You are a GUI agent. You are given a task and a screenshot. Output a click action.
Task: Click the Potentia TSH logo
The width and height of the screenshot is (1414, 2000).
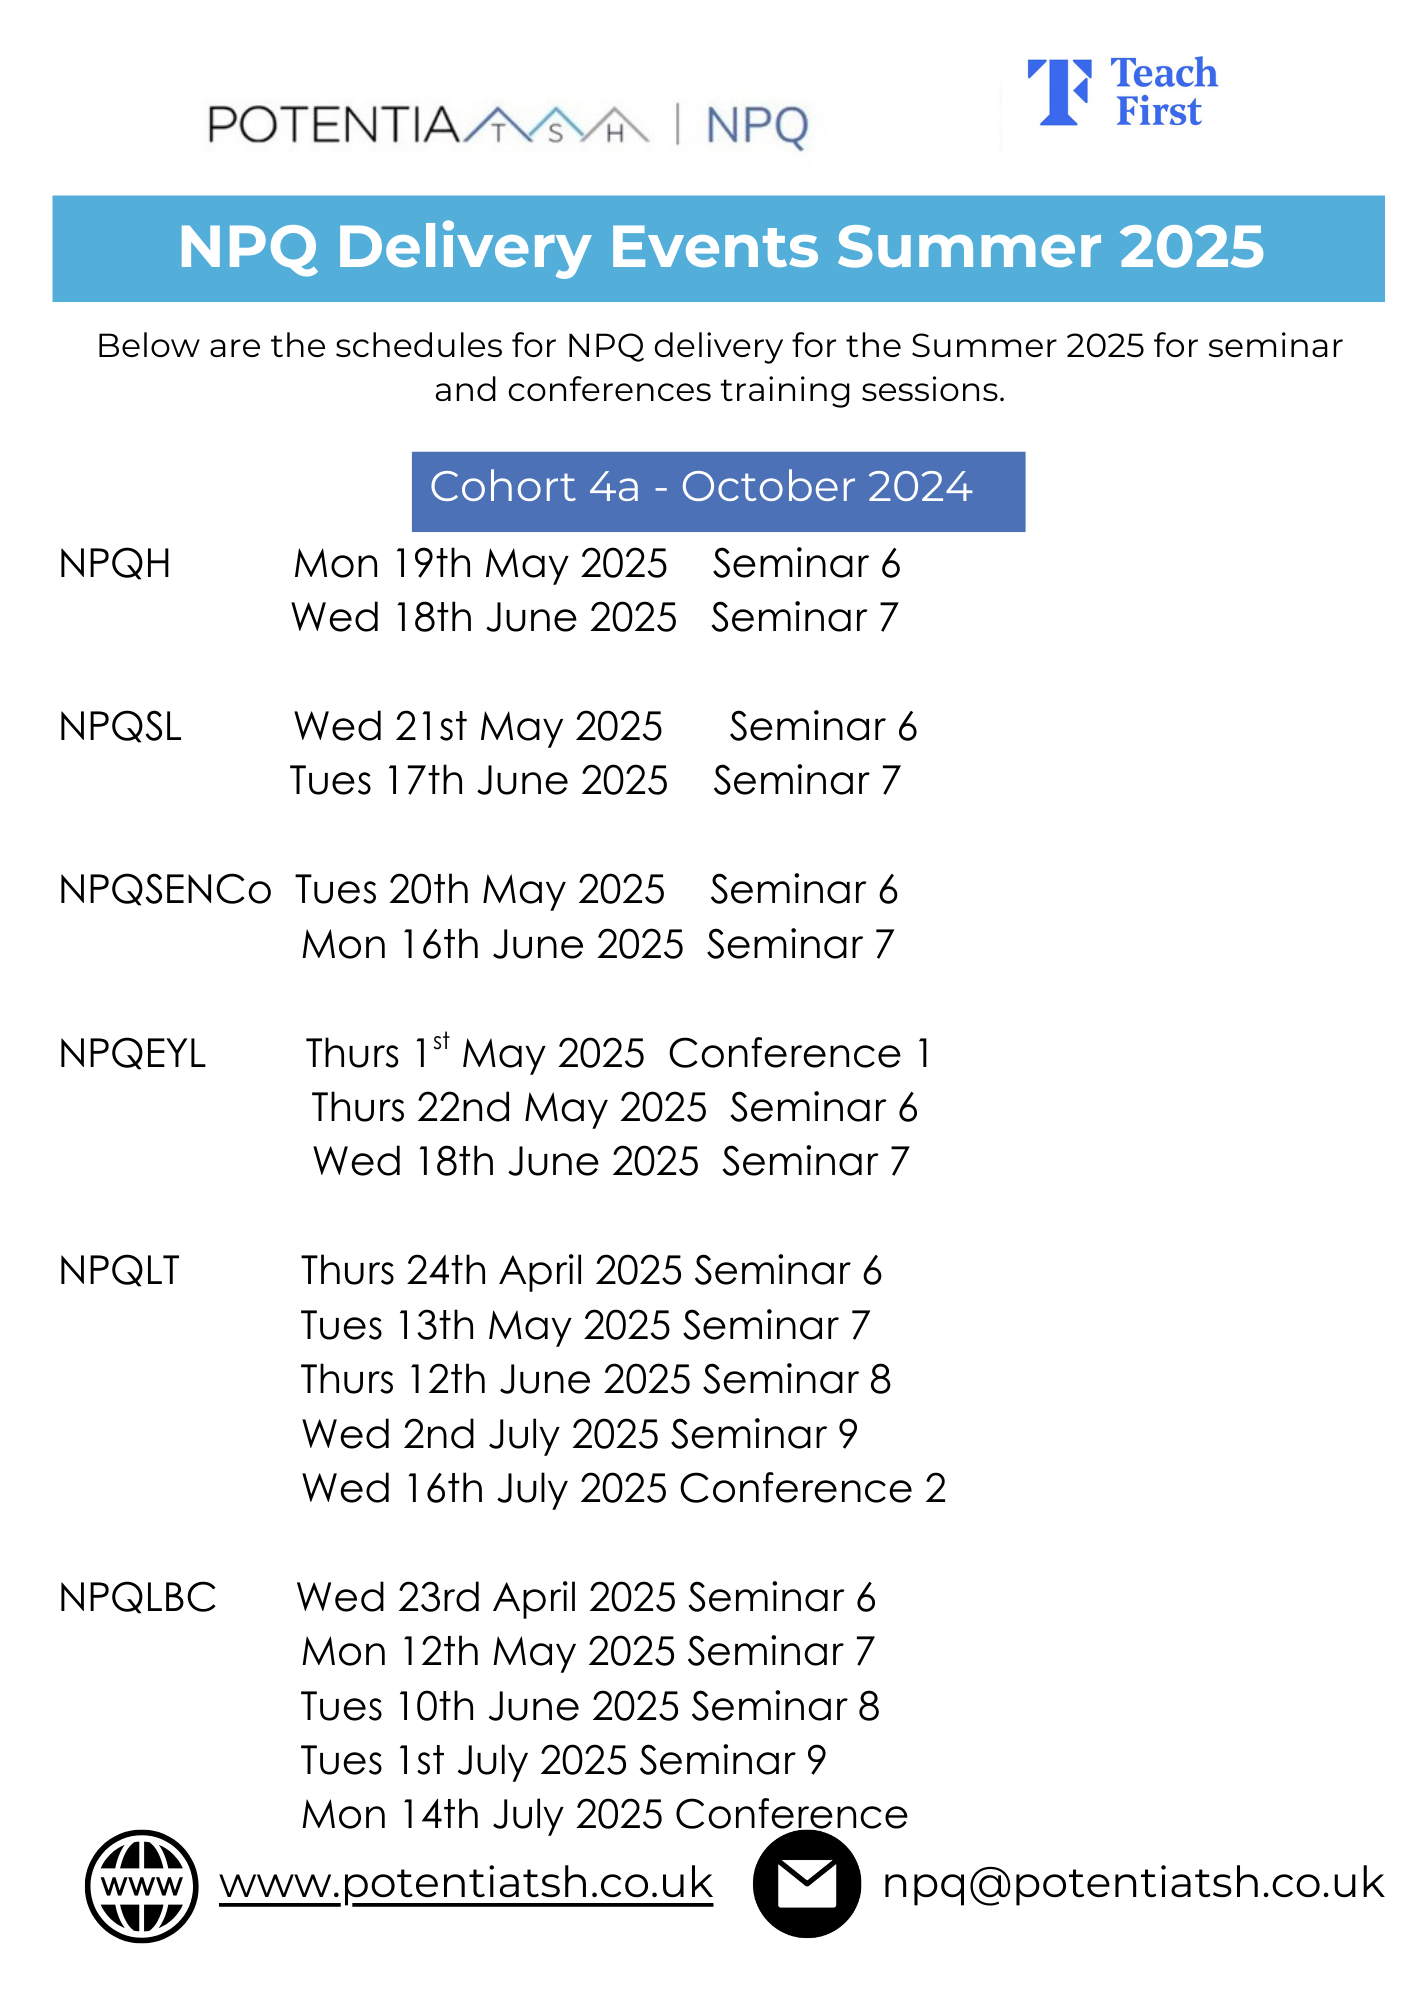point(428,126)
